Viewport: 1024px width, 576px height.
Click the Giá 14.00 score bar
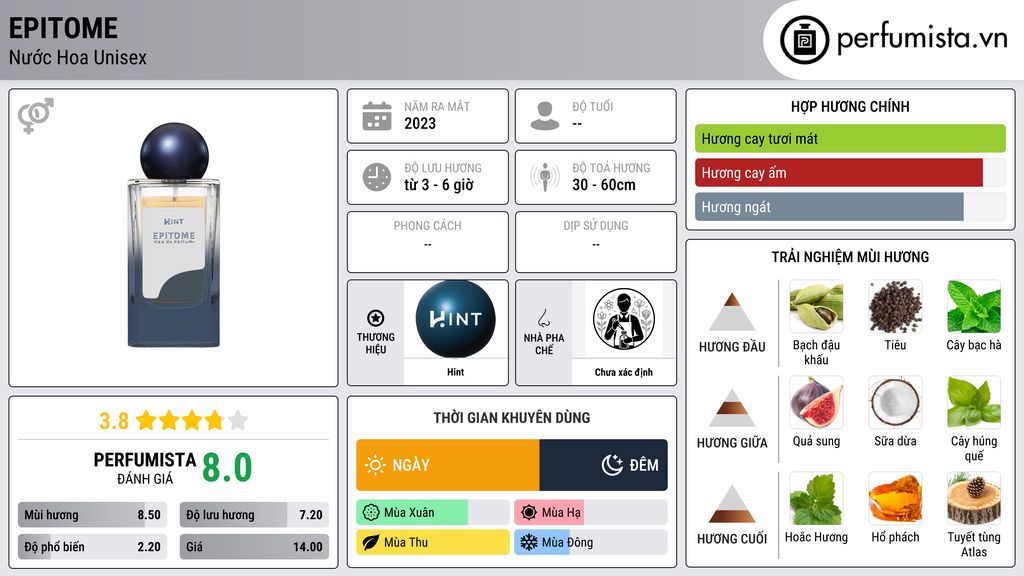click(254, 547)
